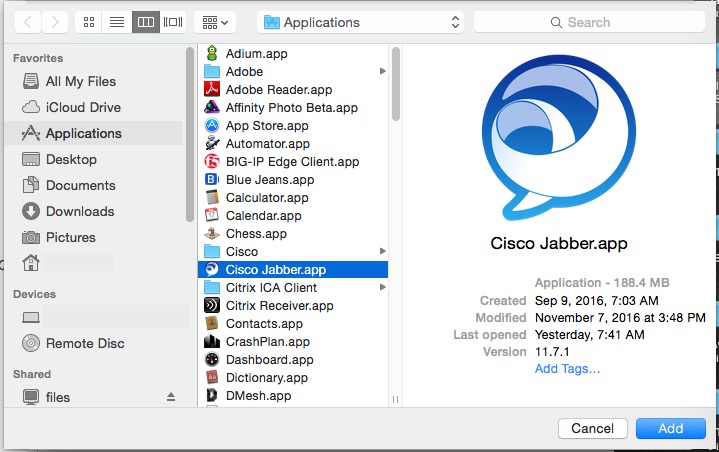
Task: Select the 'Dictionary.app' file name
Action: click(266, 378)
